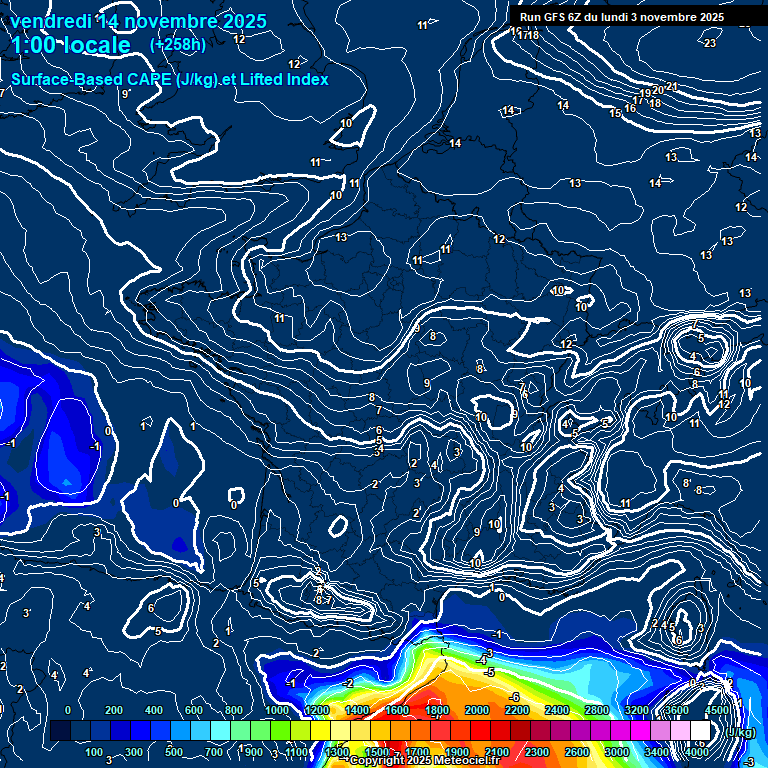The image size is (768, 768).
Task: Click the '2300' legend label below the scale
Action: (x=537, y=752)
